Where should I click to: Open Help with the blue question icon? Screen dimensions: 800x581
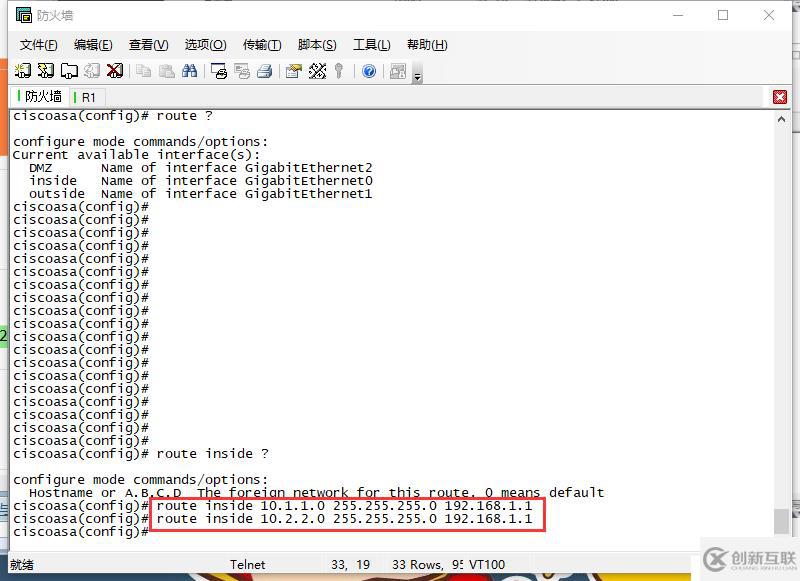(369, 71)
